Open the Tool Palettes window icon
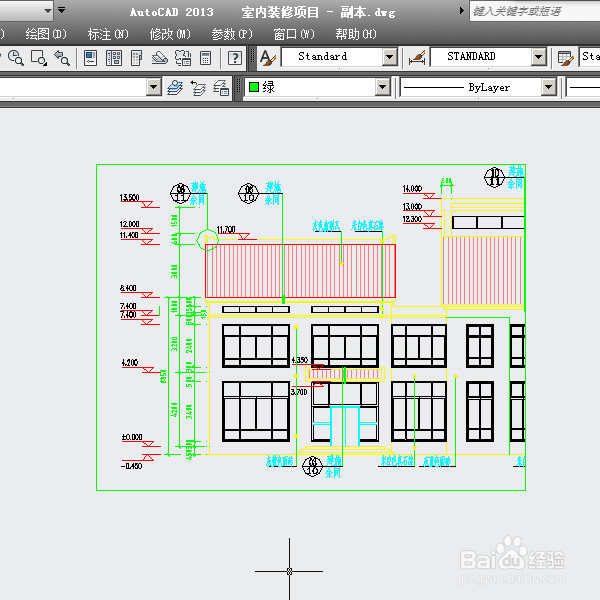 click(136, 58)
